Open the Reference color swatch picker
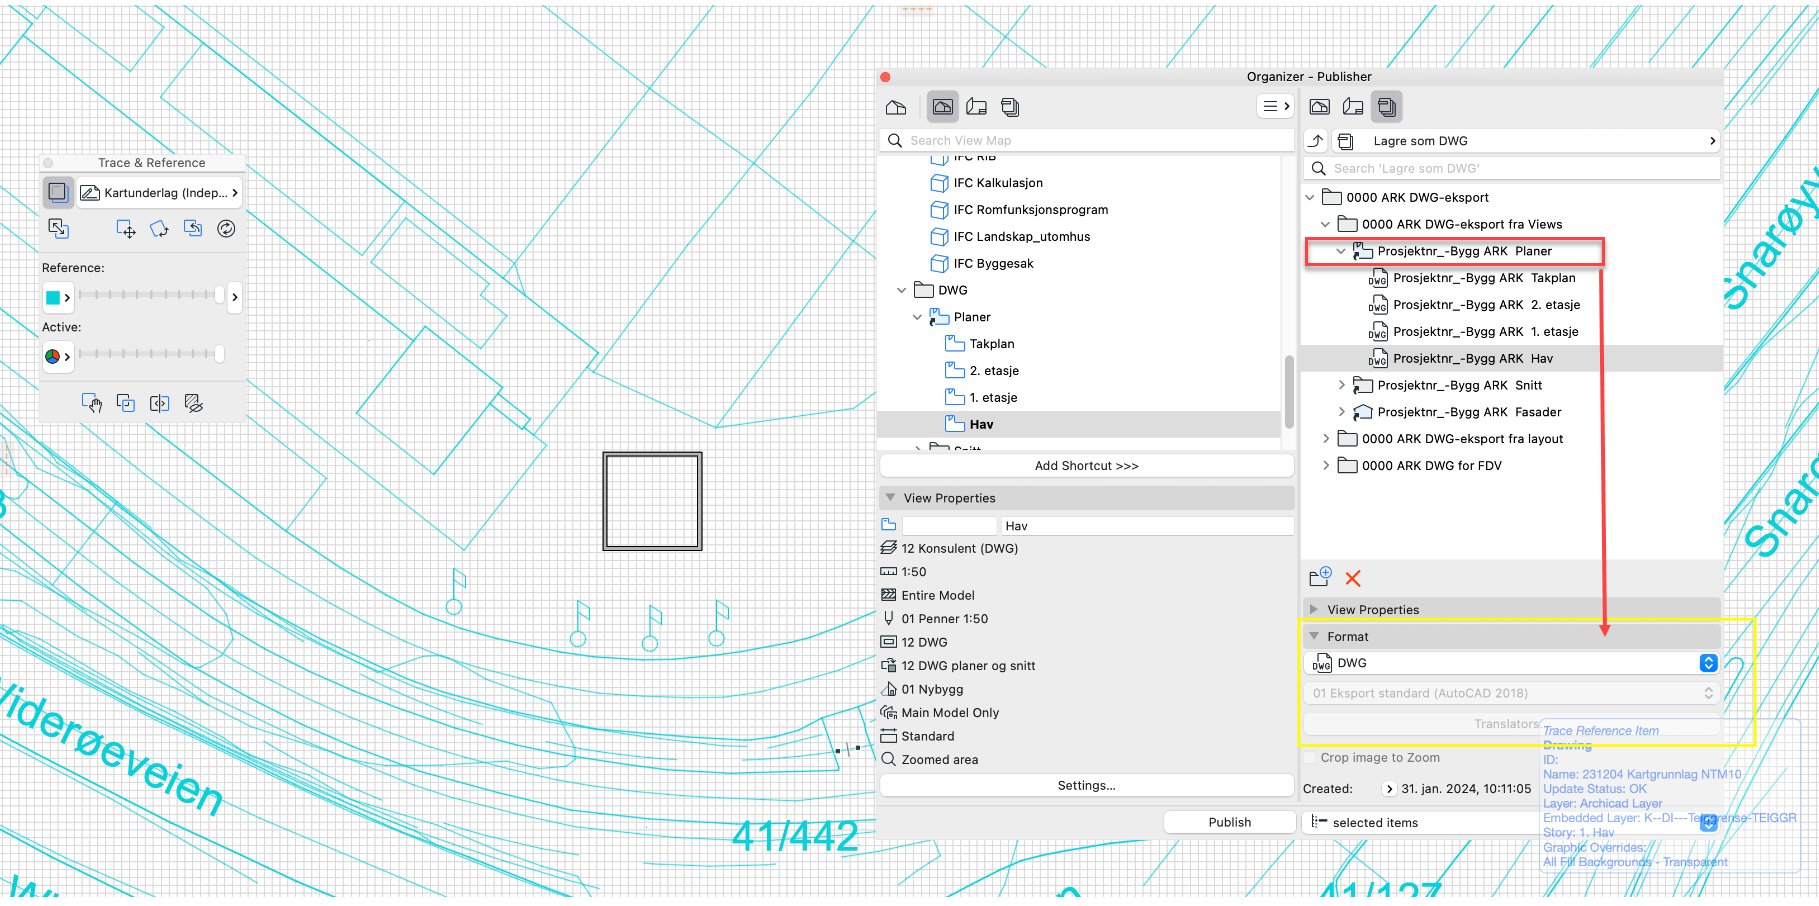 58,297
